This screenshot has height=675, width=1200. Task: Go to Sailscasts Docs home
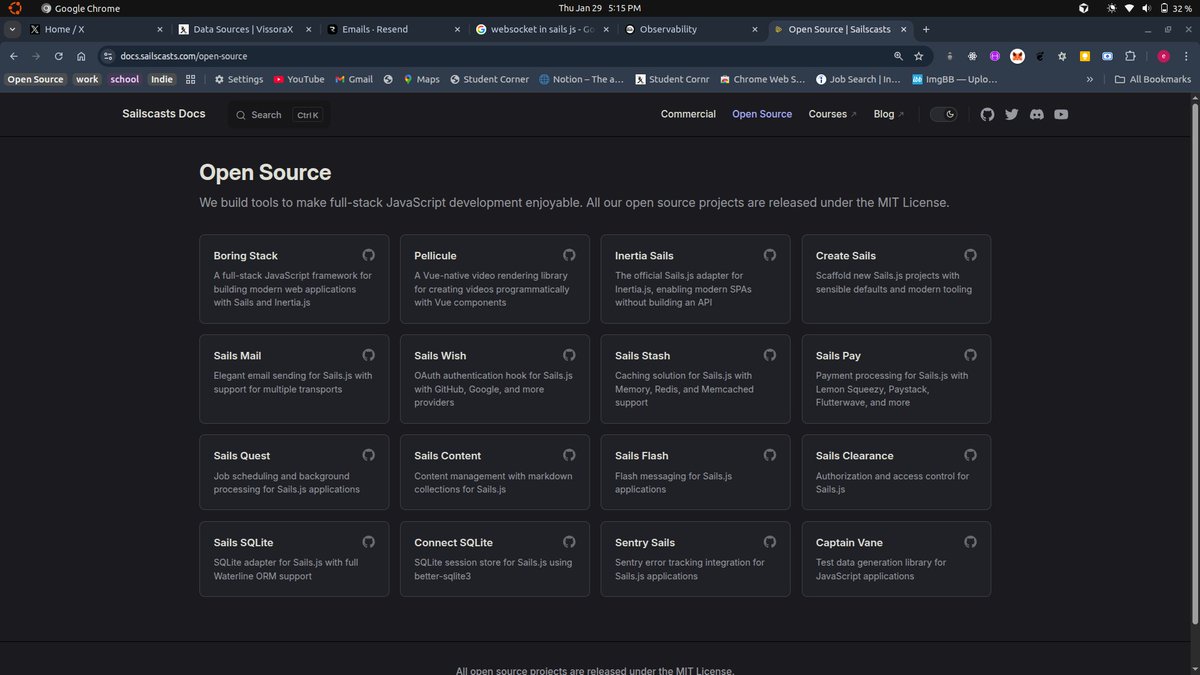(x=164, y=114)
